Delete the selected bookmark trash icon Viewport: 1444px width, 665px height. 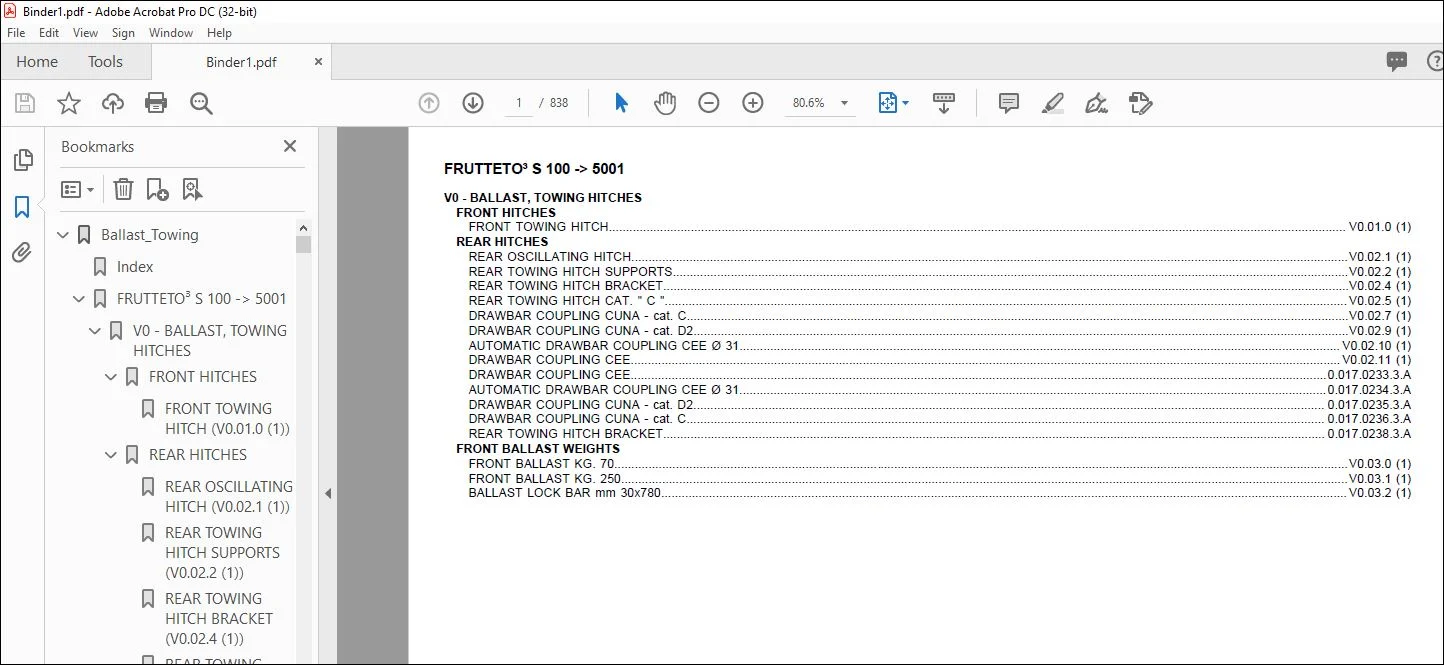[x=123, y=189]
